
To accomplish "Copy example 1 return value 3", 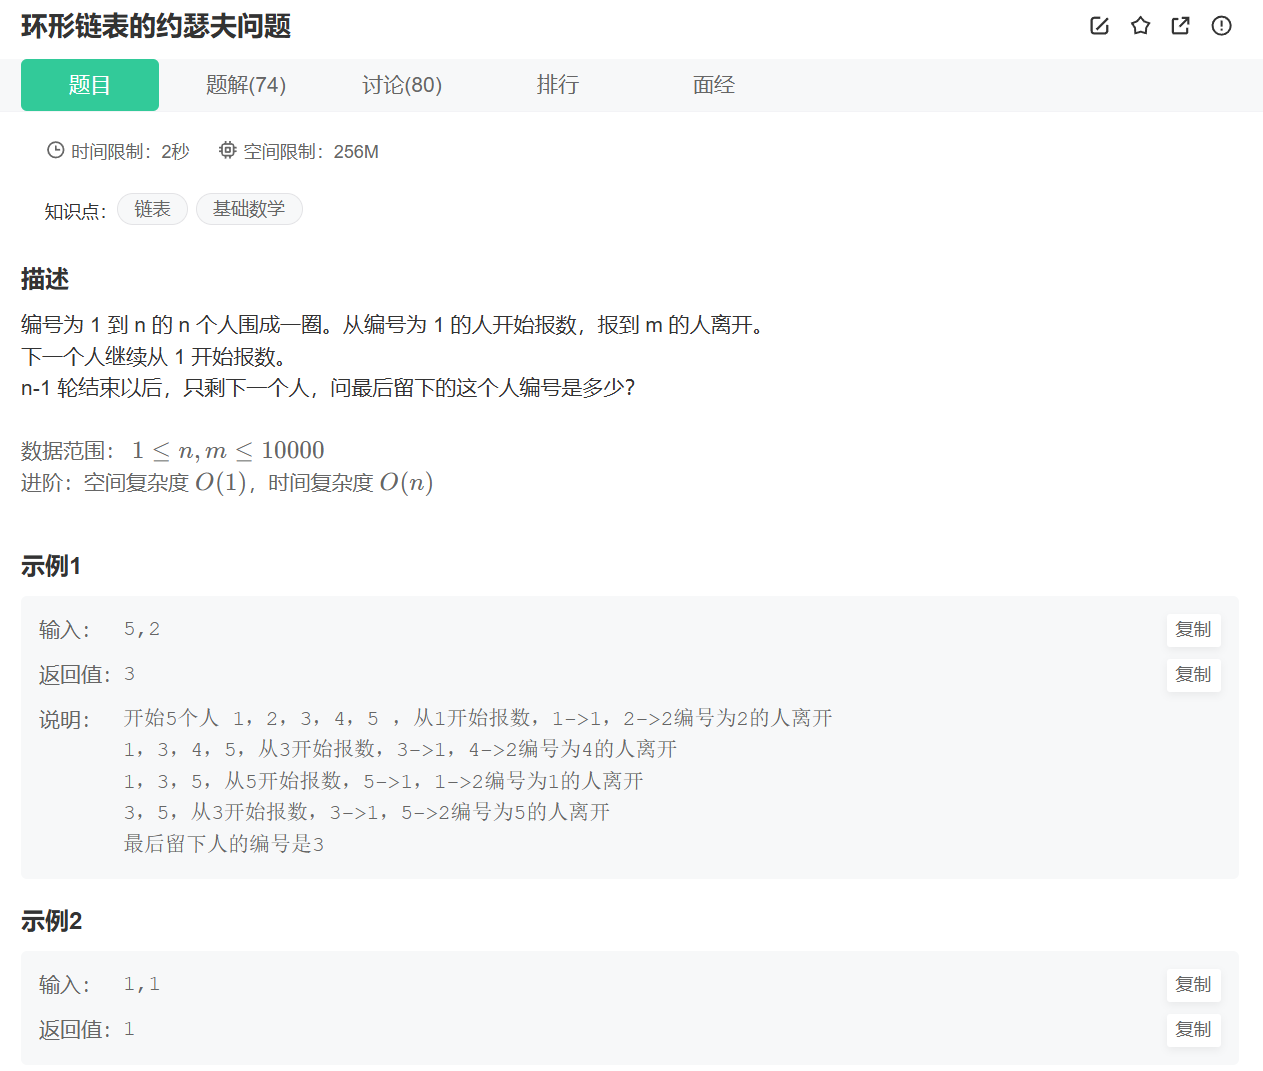I will [1193, 675].
